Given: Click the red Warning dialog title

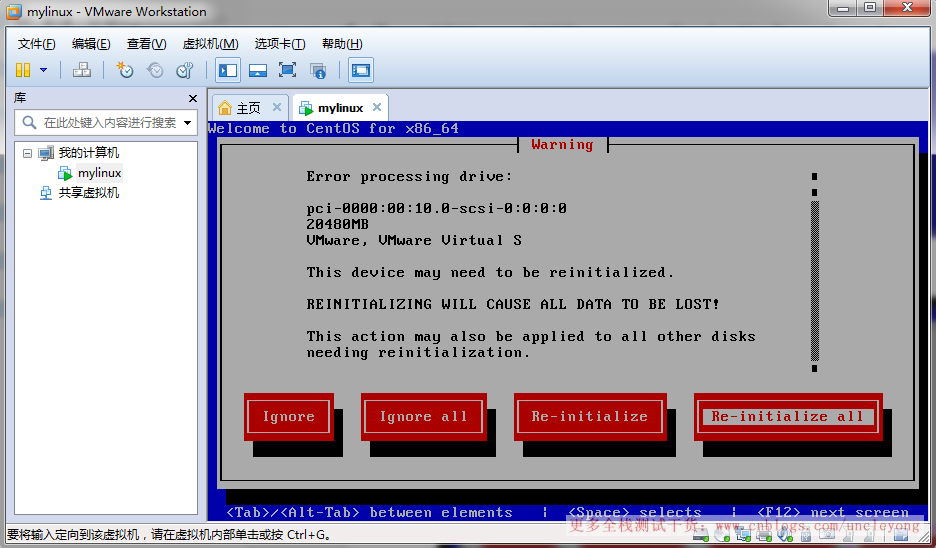Looking at the screenshot, I should (562, 144).
